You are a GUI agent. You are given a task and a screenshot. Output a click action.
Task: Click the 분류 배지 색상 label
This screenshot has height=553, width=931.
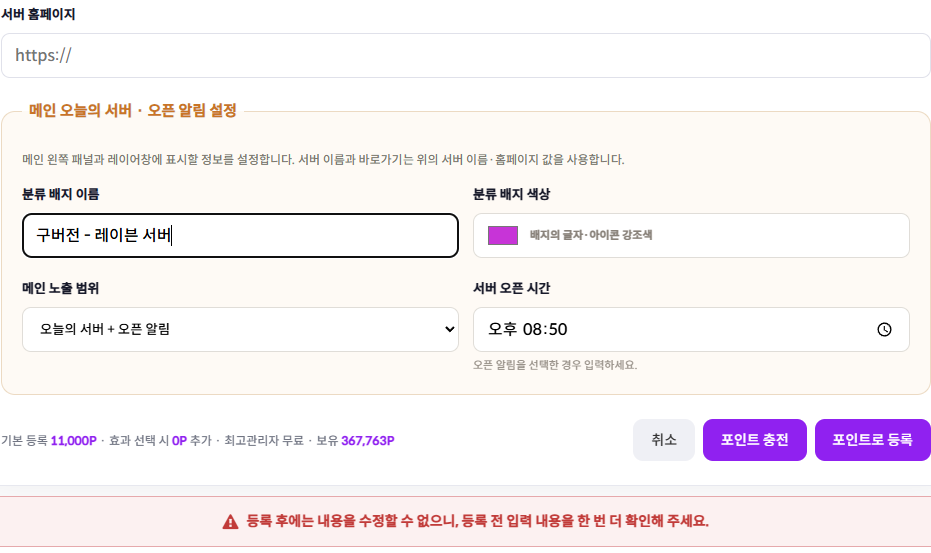click(511, 194)
